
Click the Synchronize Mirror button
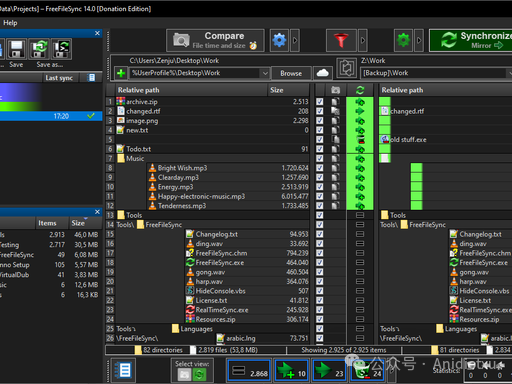coord(471,40)
